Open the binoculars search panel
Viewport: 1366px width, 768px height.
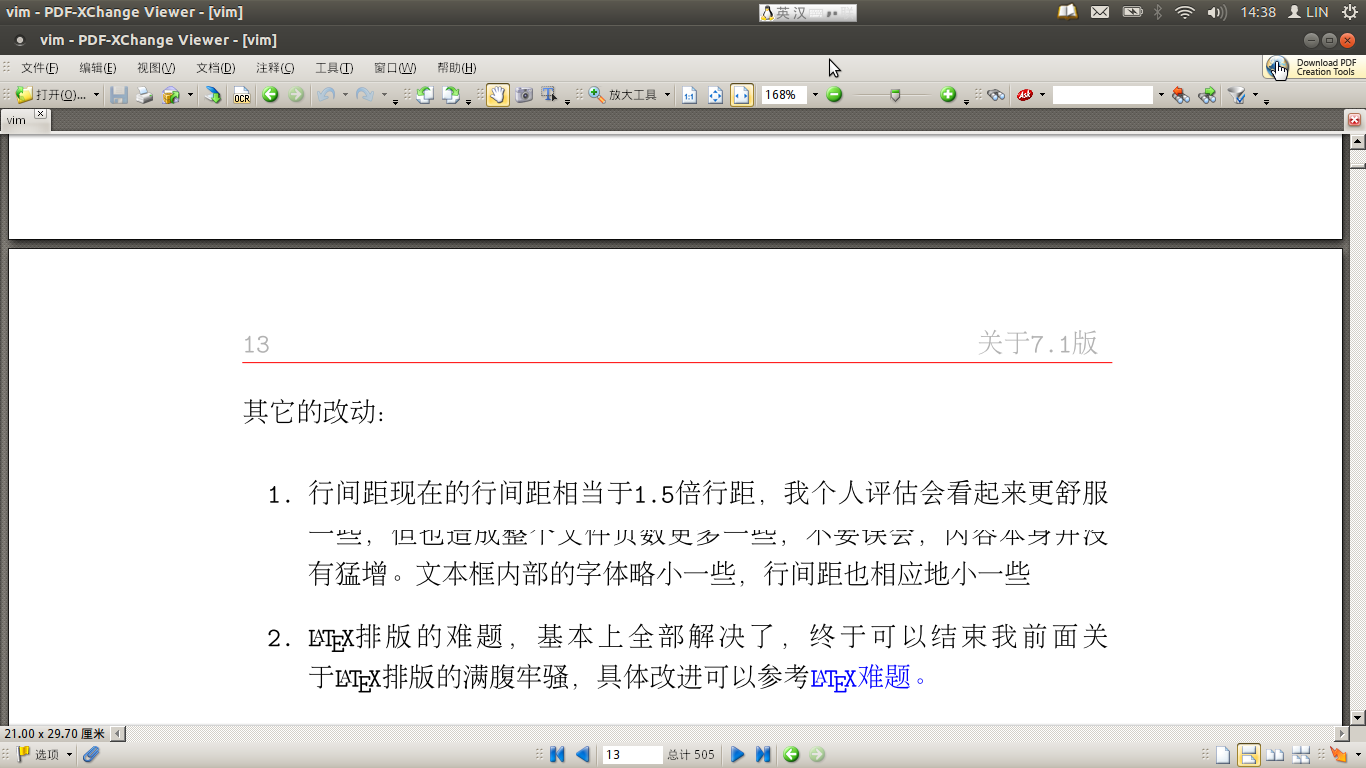(x=996, y=95)
